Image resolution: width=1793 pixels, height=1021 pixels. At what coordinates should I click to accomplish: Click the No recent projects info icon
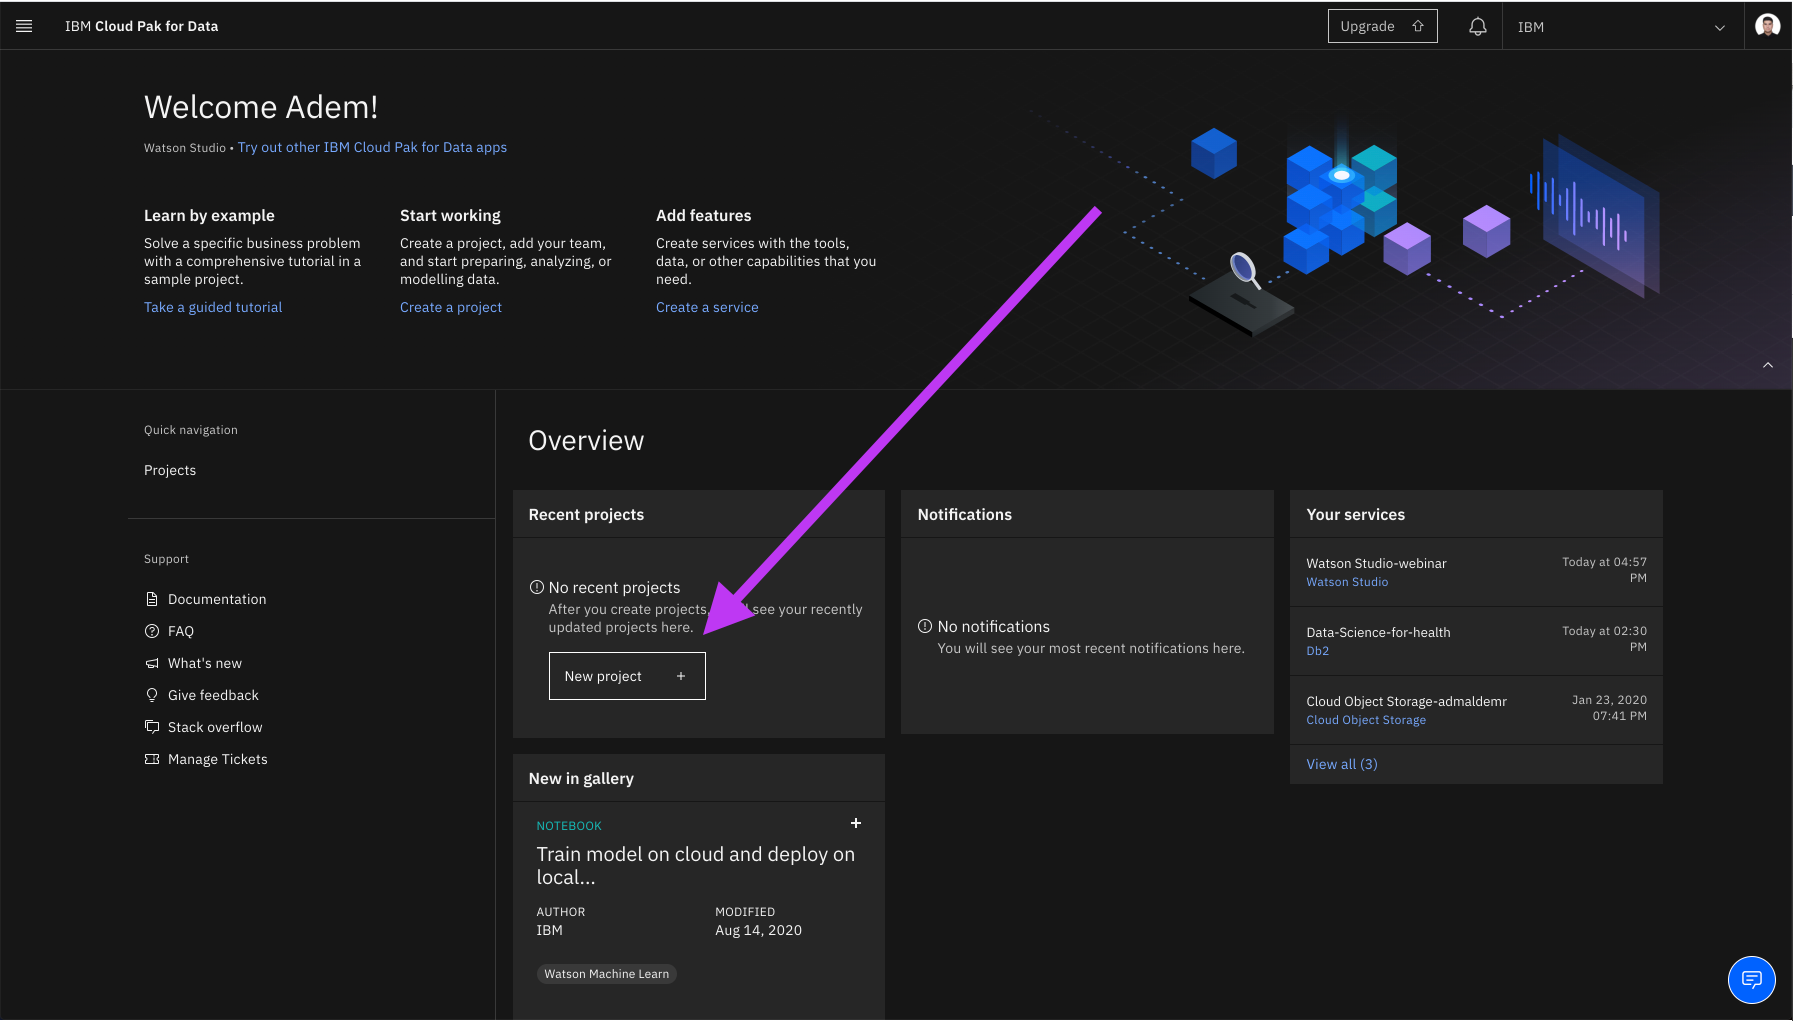537,587
